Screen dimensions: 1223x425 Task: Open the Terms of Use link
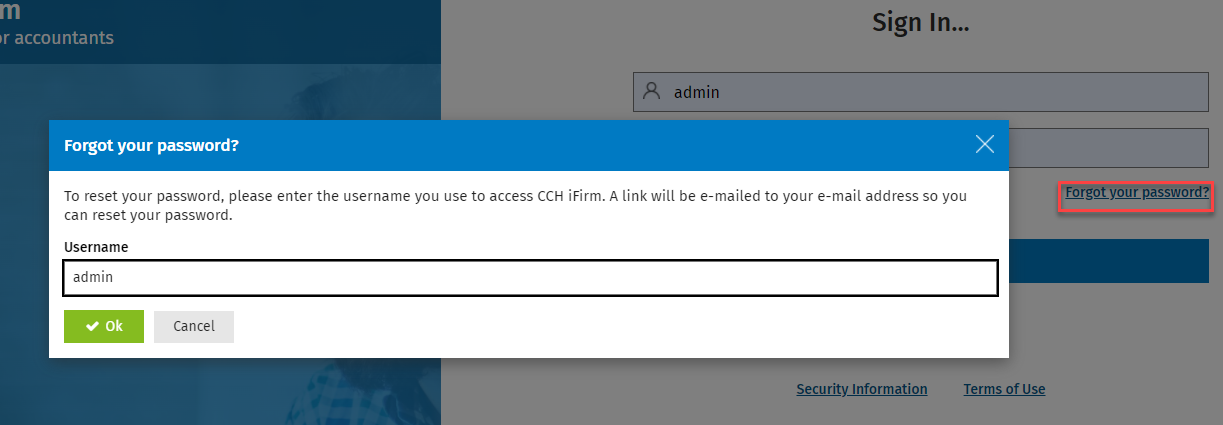[1004, 389]
